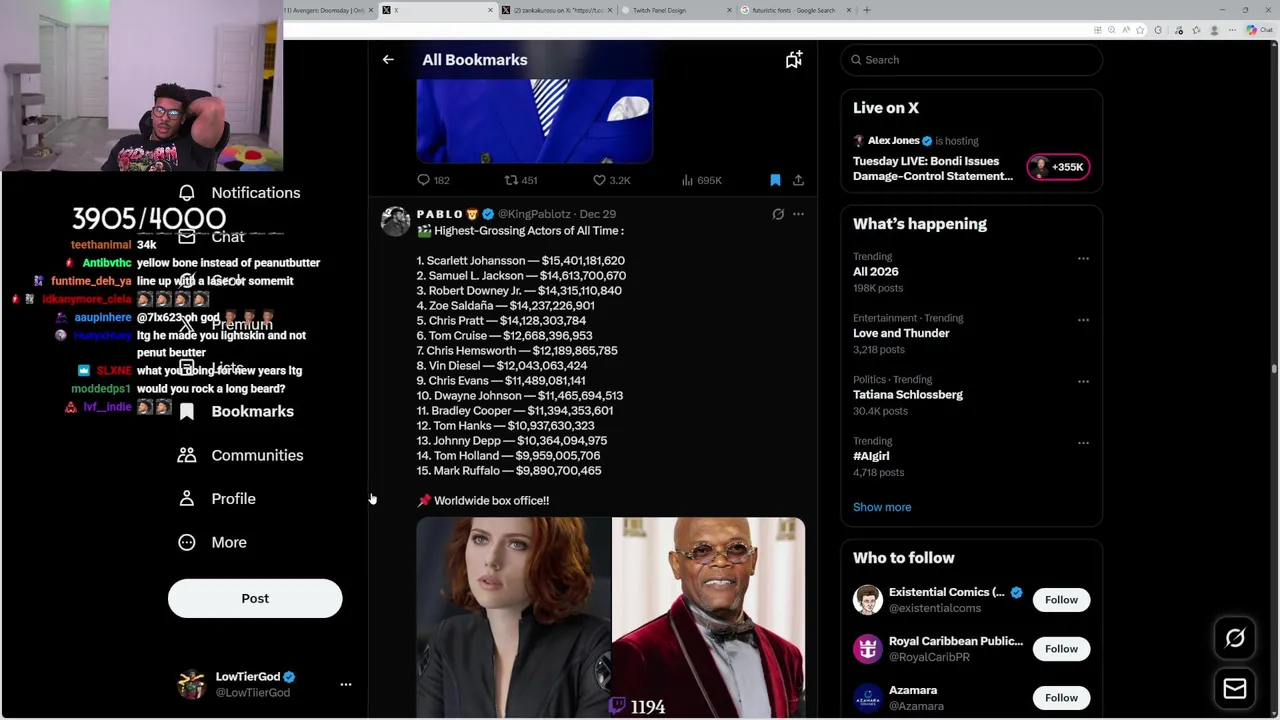The image size is (1280, 720).
Task: Open Profile in sidebar
Action: (217, 499)
